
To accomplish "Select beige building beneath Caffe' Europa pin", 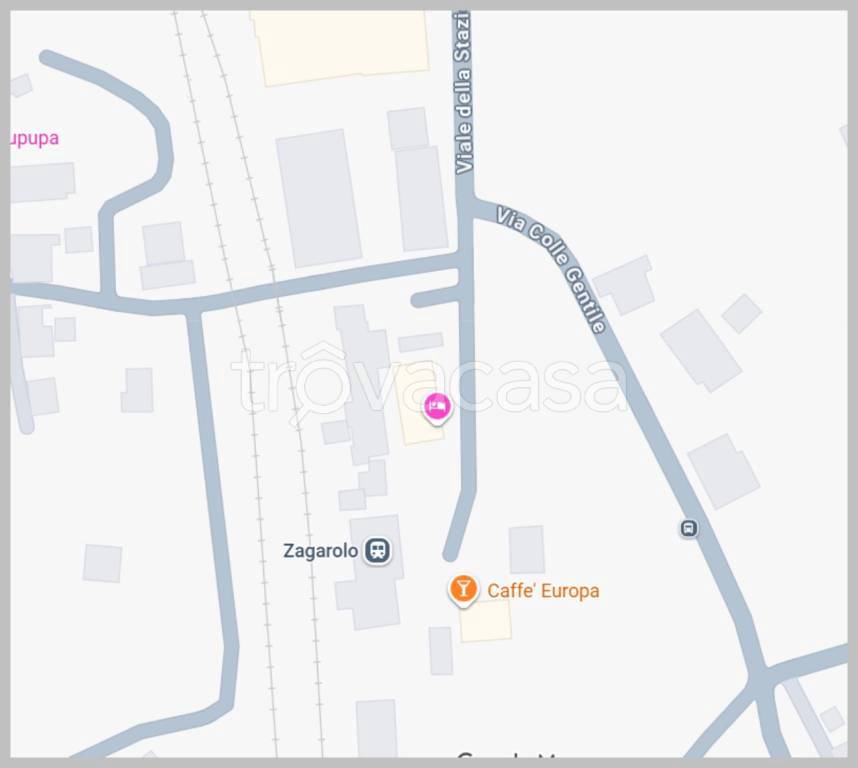I will [485, 620].
